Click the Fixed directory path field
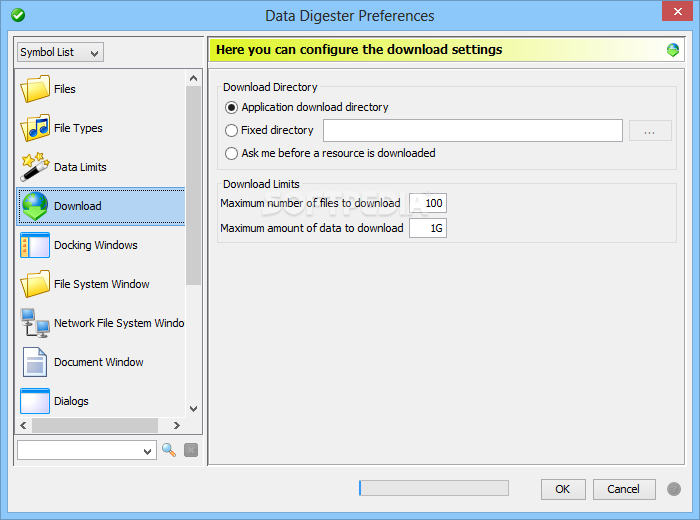 click(473, 130)
